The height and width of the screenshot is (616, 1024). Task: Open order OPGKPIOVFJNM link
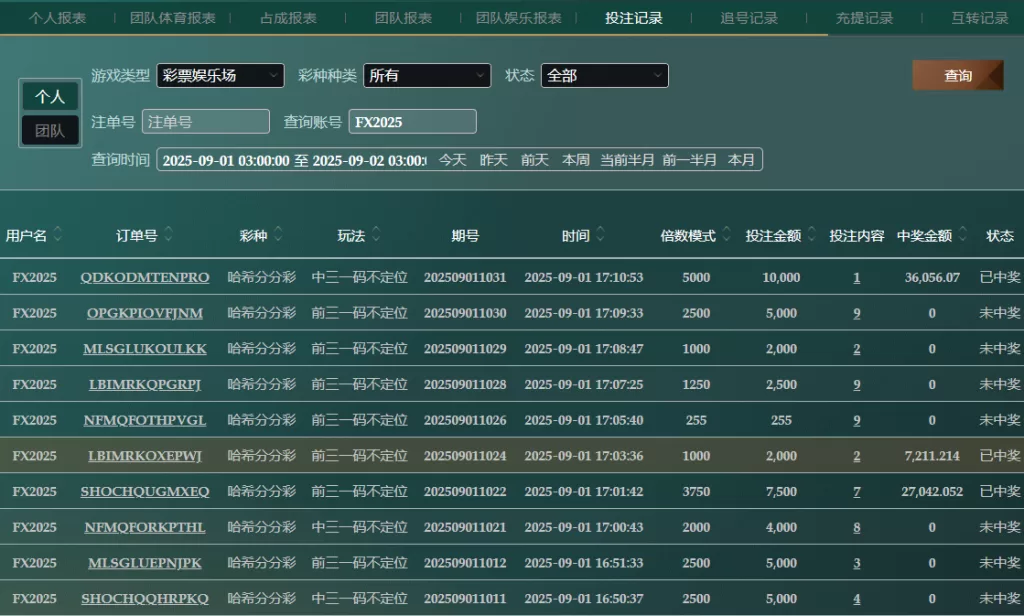[145, 314]
